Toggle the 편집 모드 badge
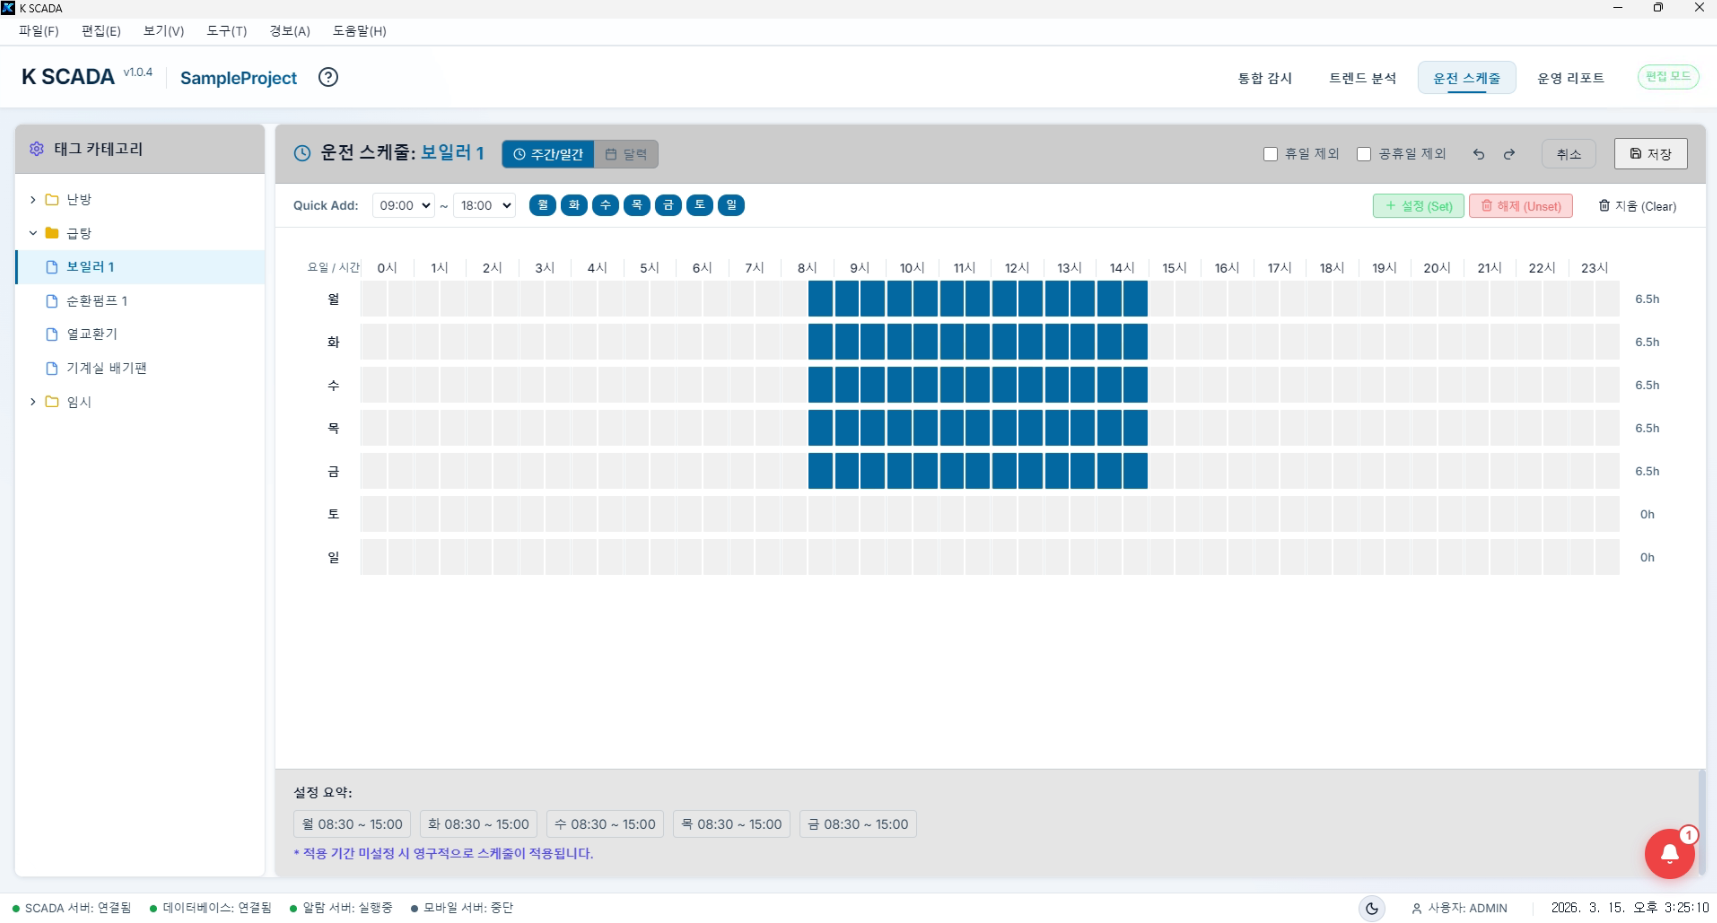1717x923 pixels. point(1668,77)
